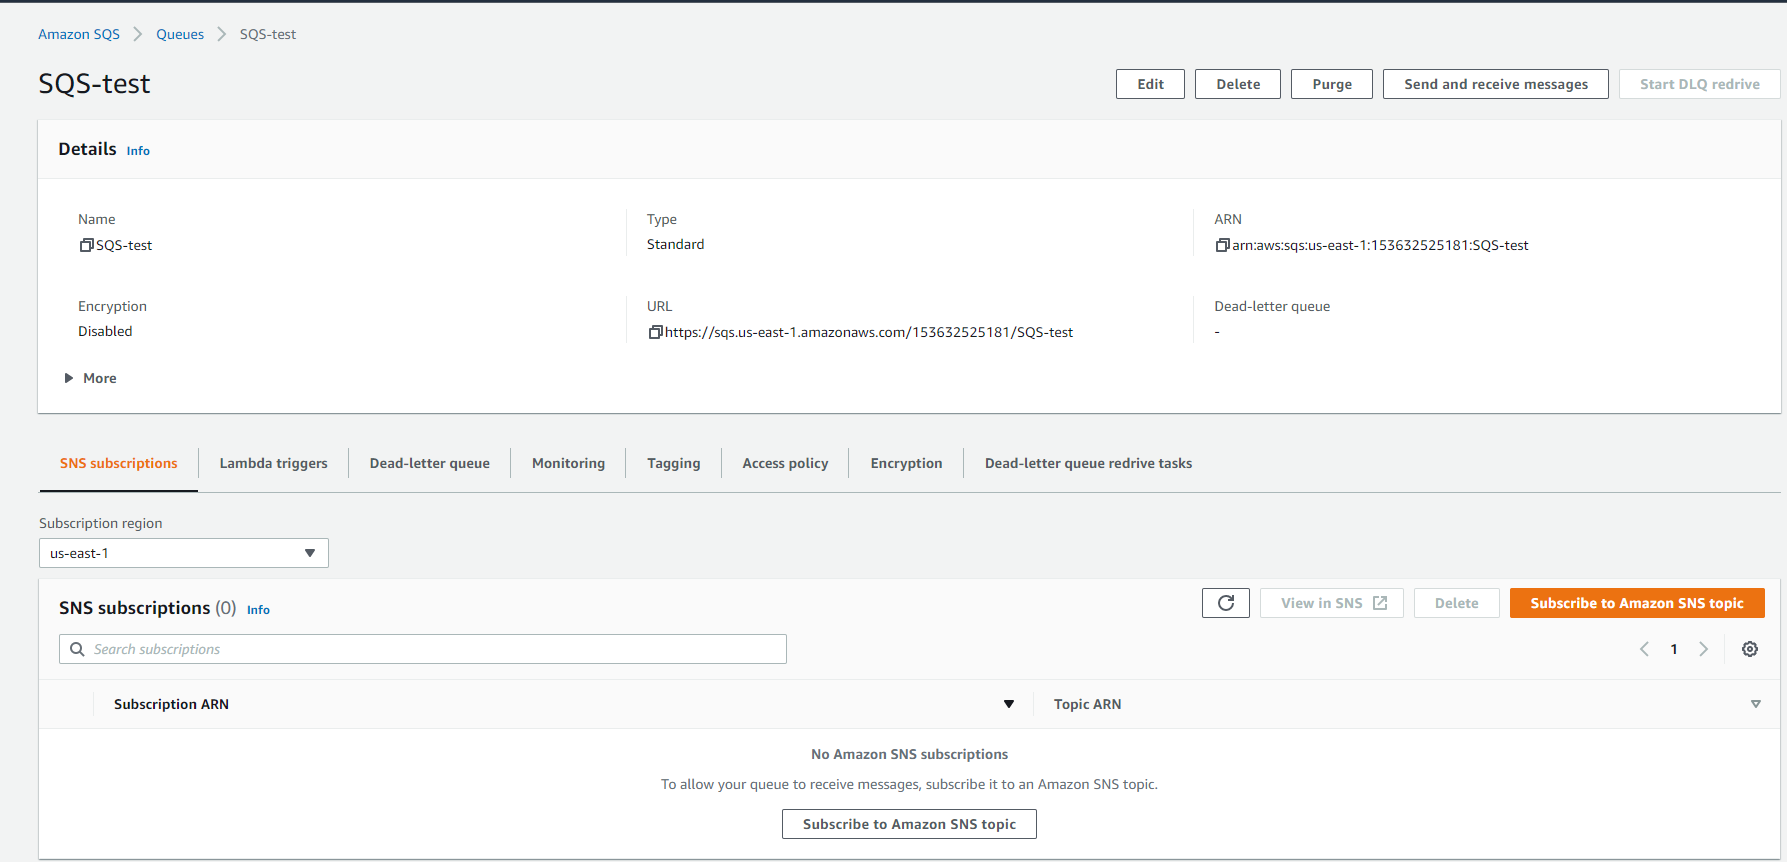1787x862 pixels.
Task: Go to Amazon SQS breadcrumb link
Action: coord(79,34)
